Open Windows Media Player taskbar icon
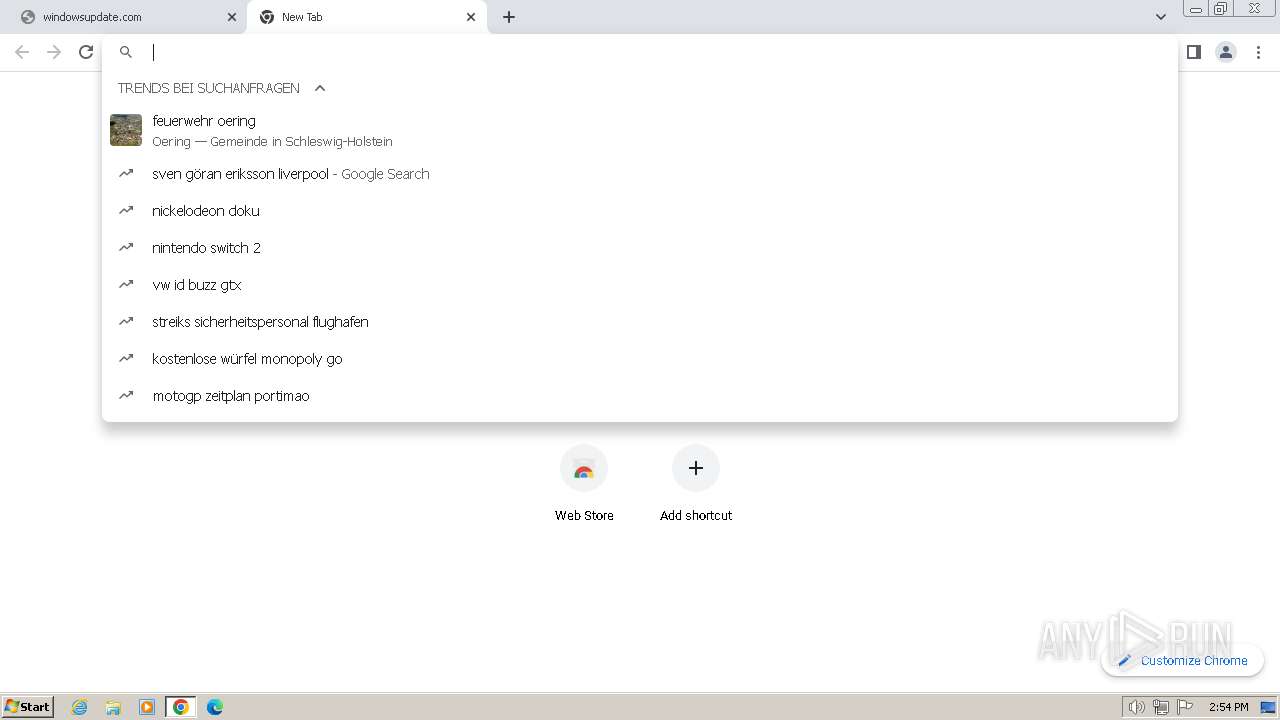The width and height of the screenshot is (1280, 720). [x=147, y=707]
